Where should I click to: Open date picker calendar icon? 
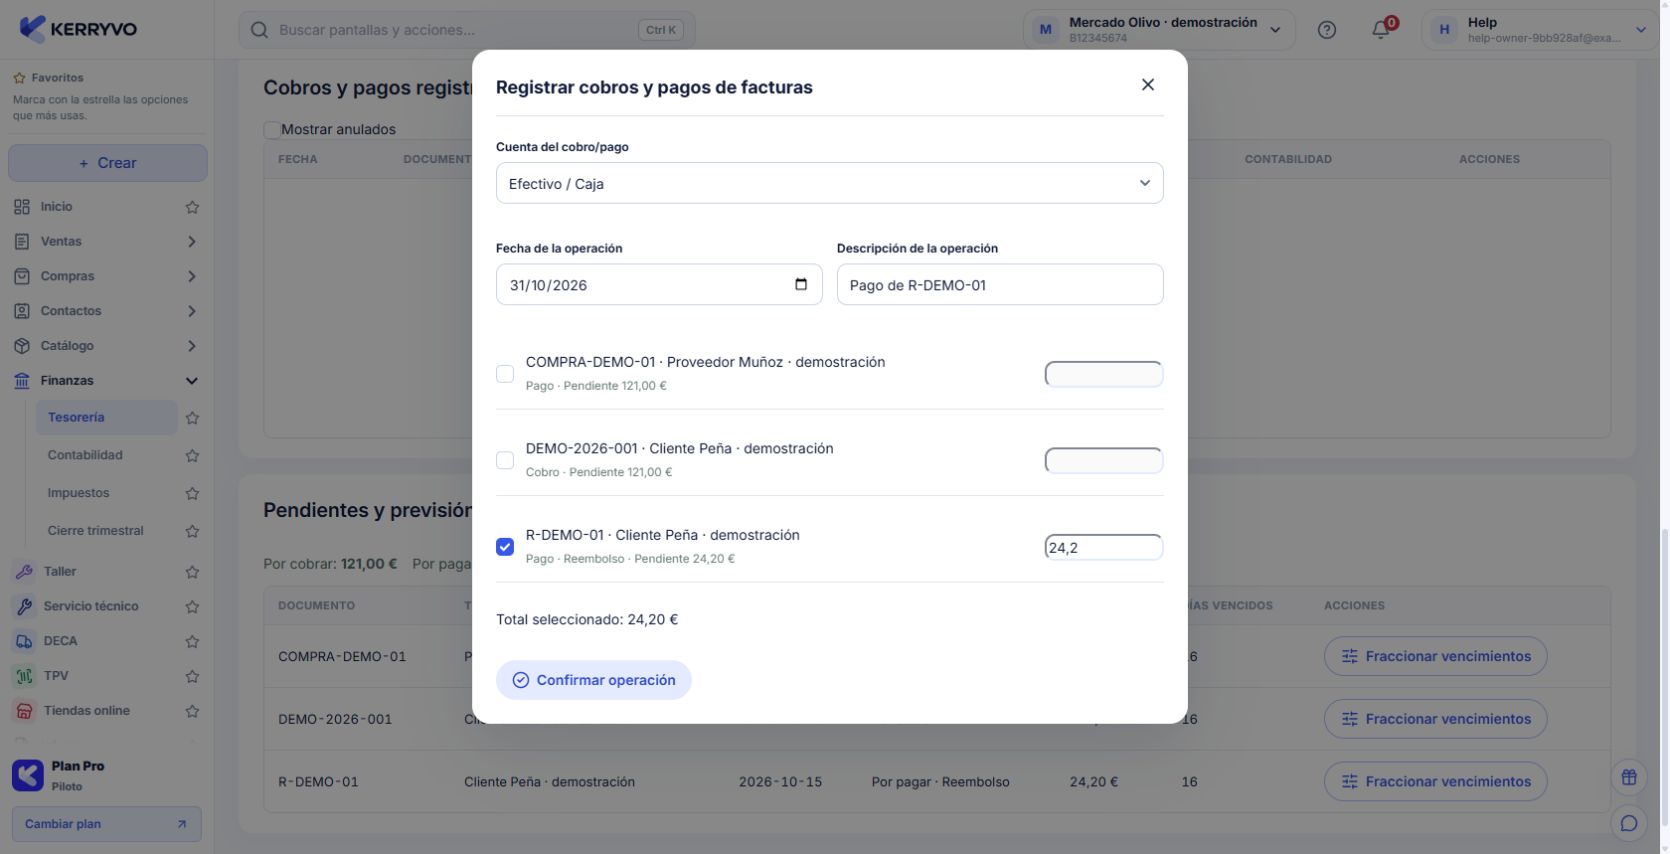click(801, 284)
